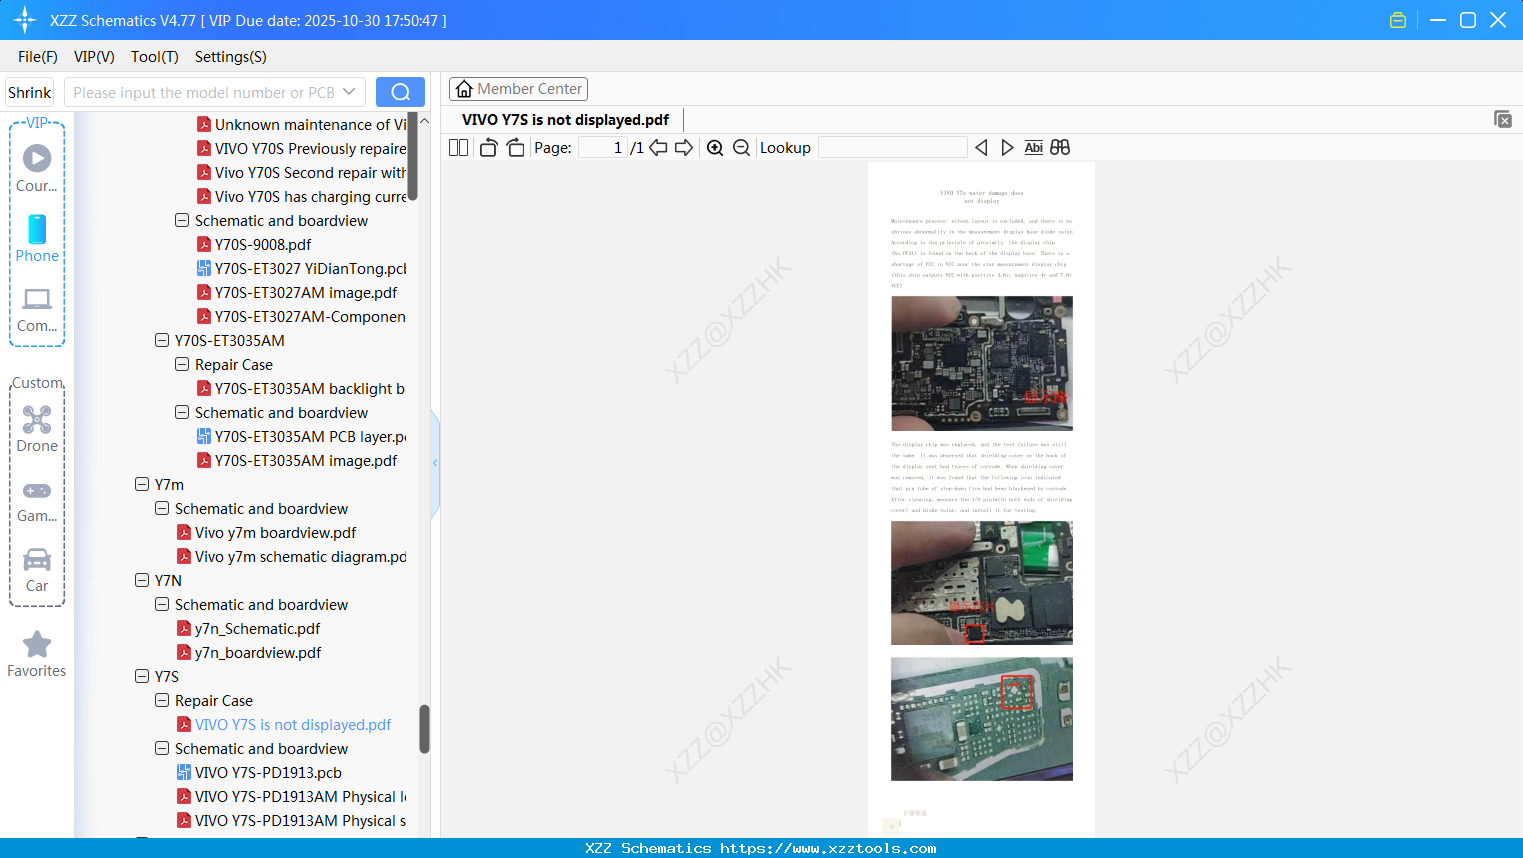Toggle the two-page side-by-side view
Viewport: 1523px width, 858px height.
pos(458,148)
